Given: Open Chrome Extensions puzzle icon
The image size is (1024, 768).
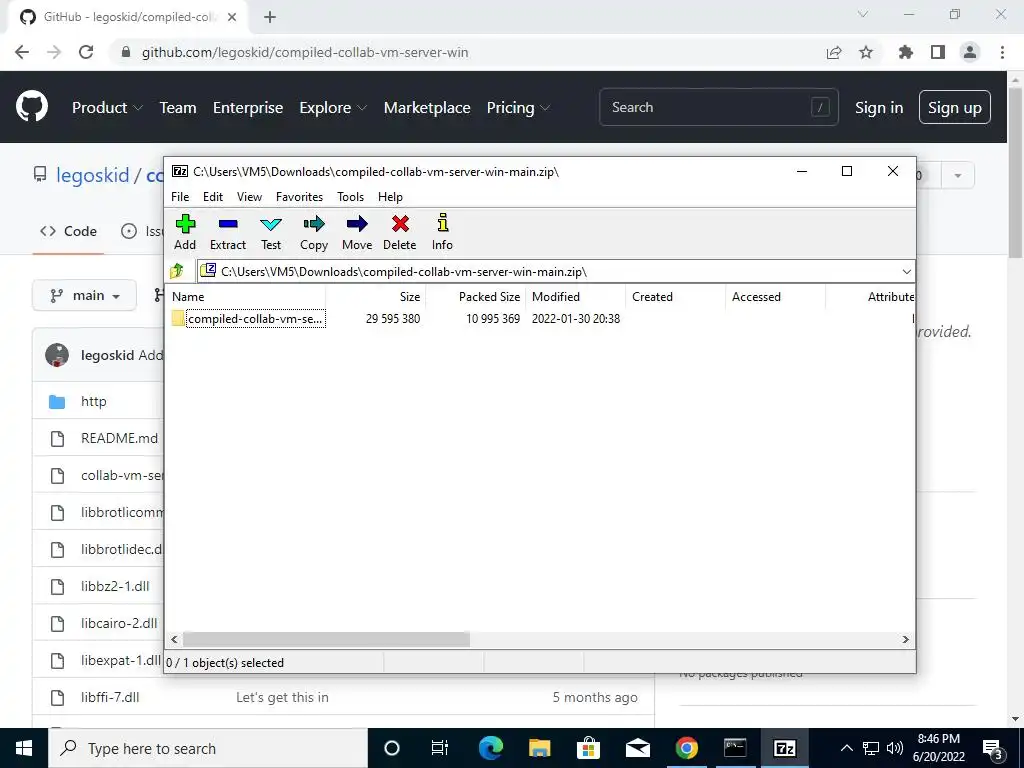Looking at the screenshot, I should 906,52.
